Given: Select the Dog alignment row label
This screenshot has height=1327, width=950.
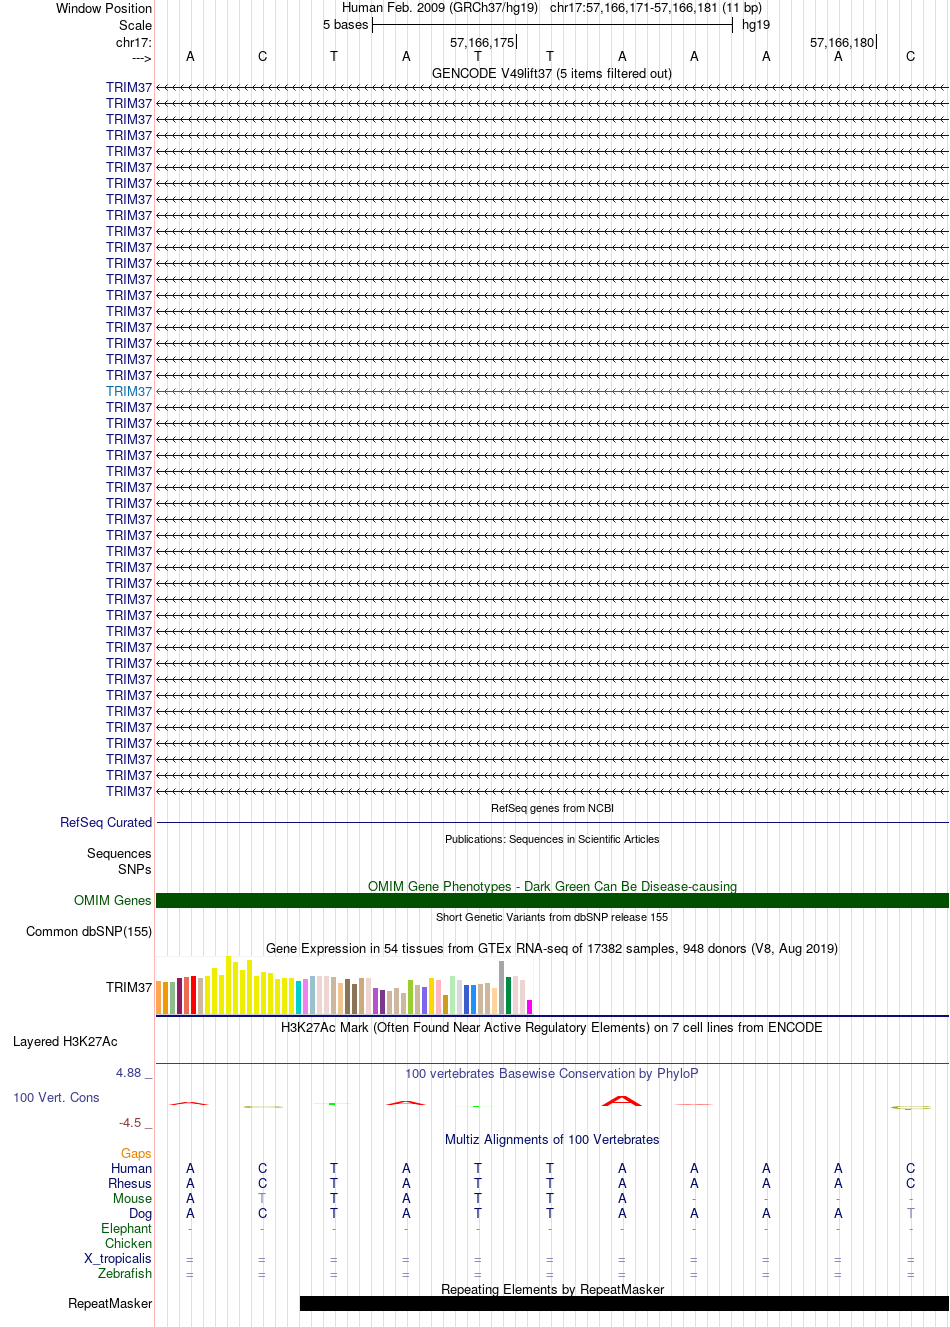Looking at the screenshot, I should (x=140, y=1213).
